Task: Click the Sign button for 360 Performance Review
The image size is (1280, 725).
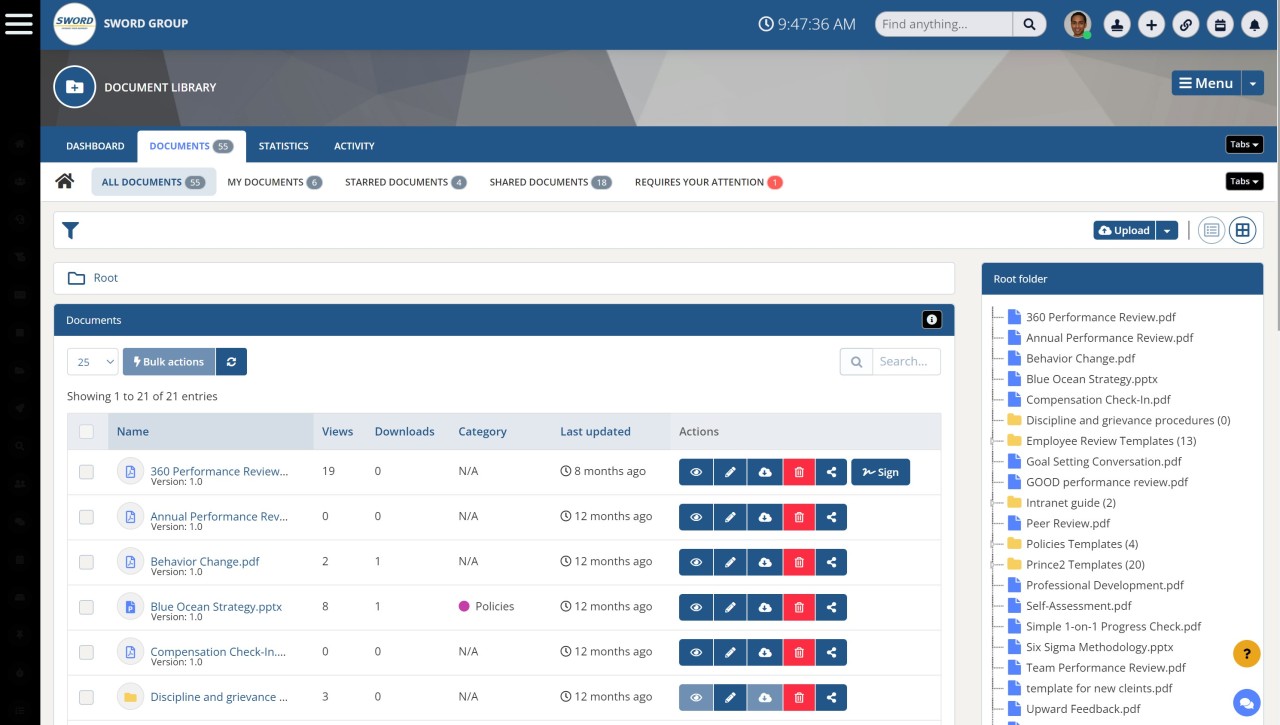Action: click(880, 471)
